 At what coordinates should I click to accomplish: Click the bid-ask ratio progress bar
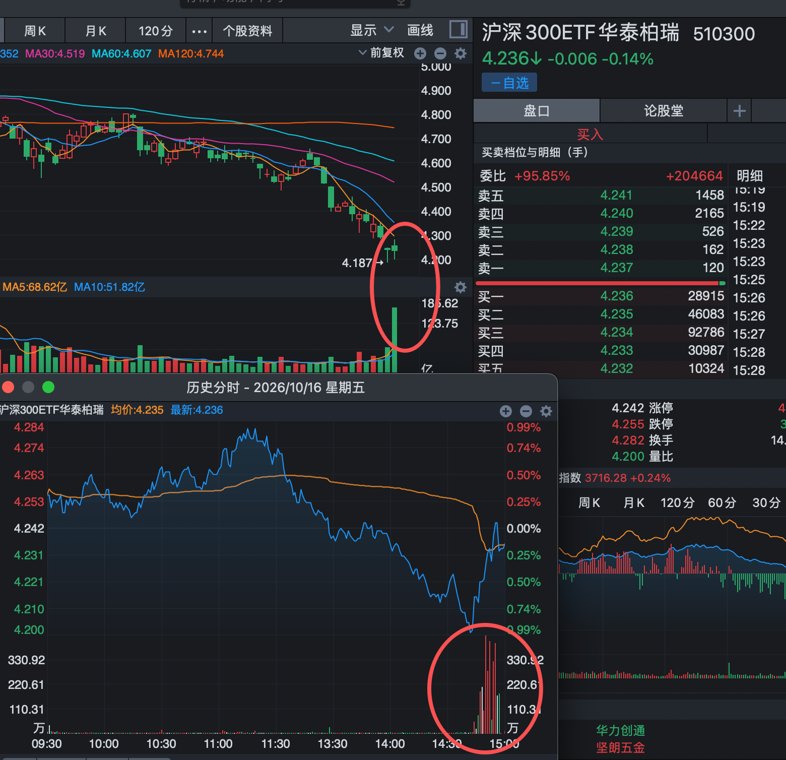601,283
